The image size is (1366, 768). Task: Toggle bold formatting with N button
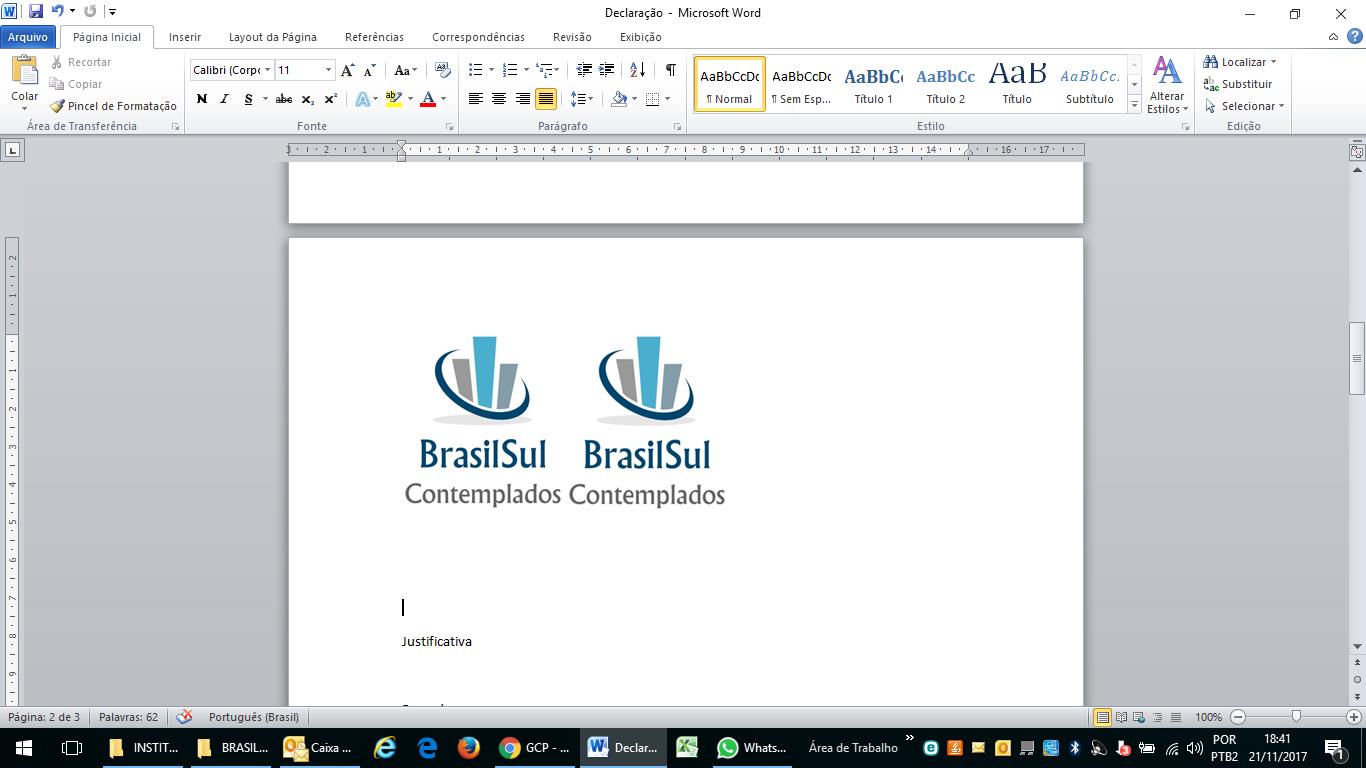202,99
